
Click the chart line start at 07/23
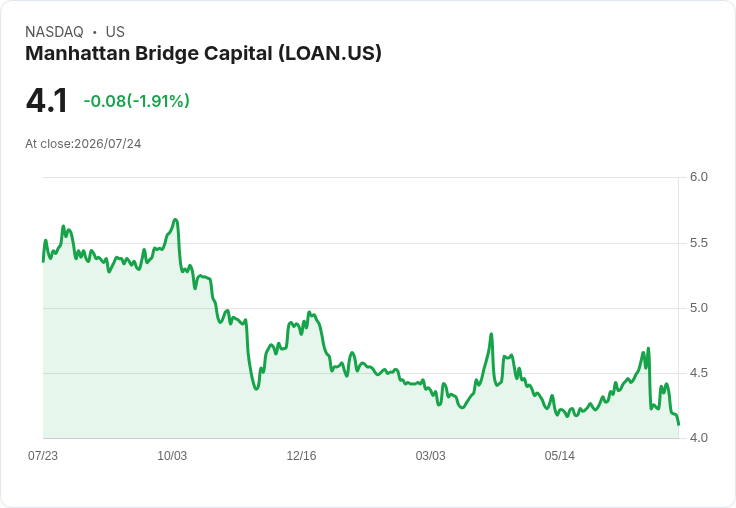[43, 261]
